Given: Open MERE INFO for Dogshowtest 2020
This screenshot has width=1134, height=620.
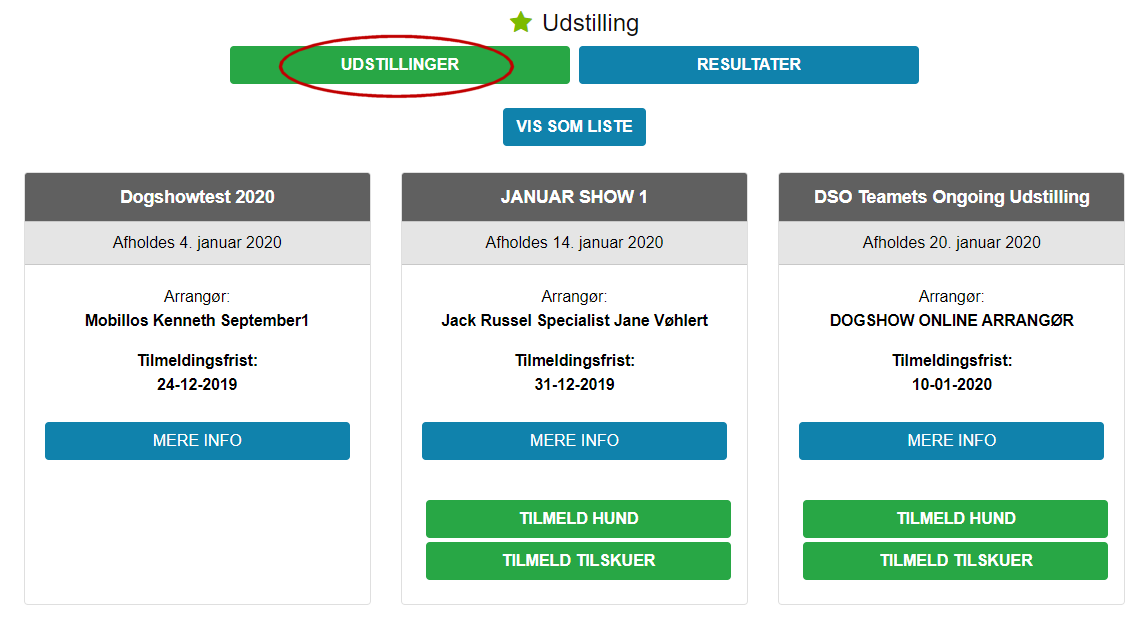Looking at the screenshot, I should (x=197, y=441).
